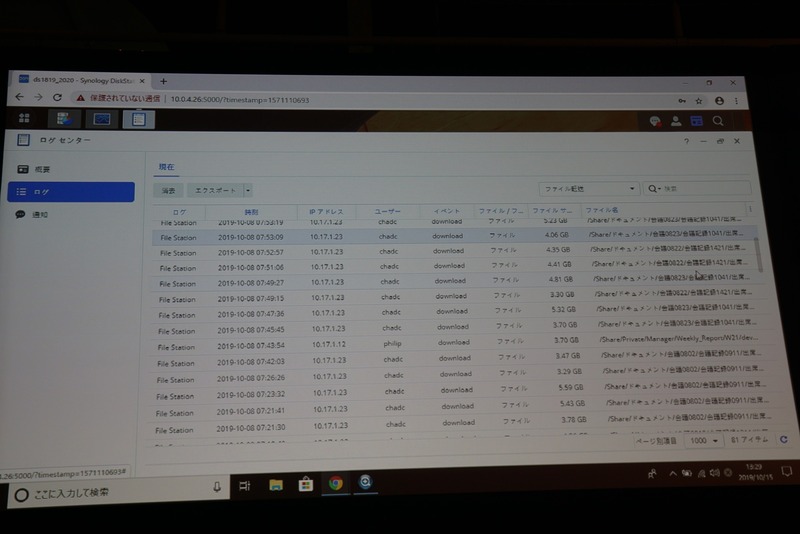Select the log row at 2019-10-08 07:21:30
This screenshot has height=534, width=800.
pos(464,425)
